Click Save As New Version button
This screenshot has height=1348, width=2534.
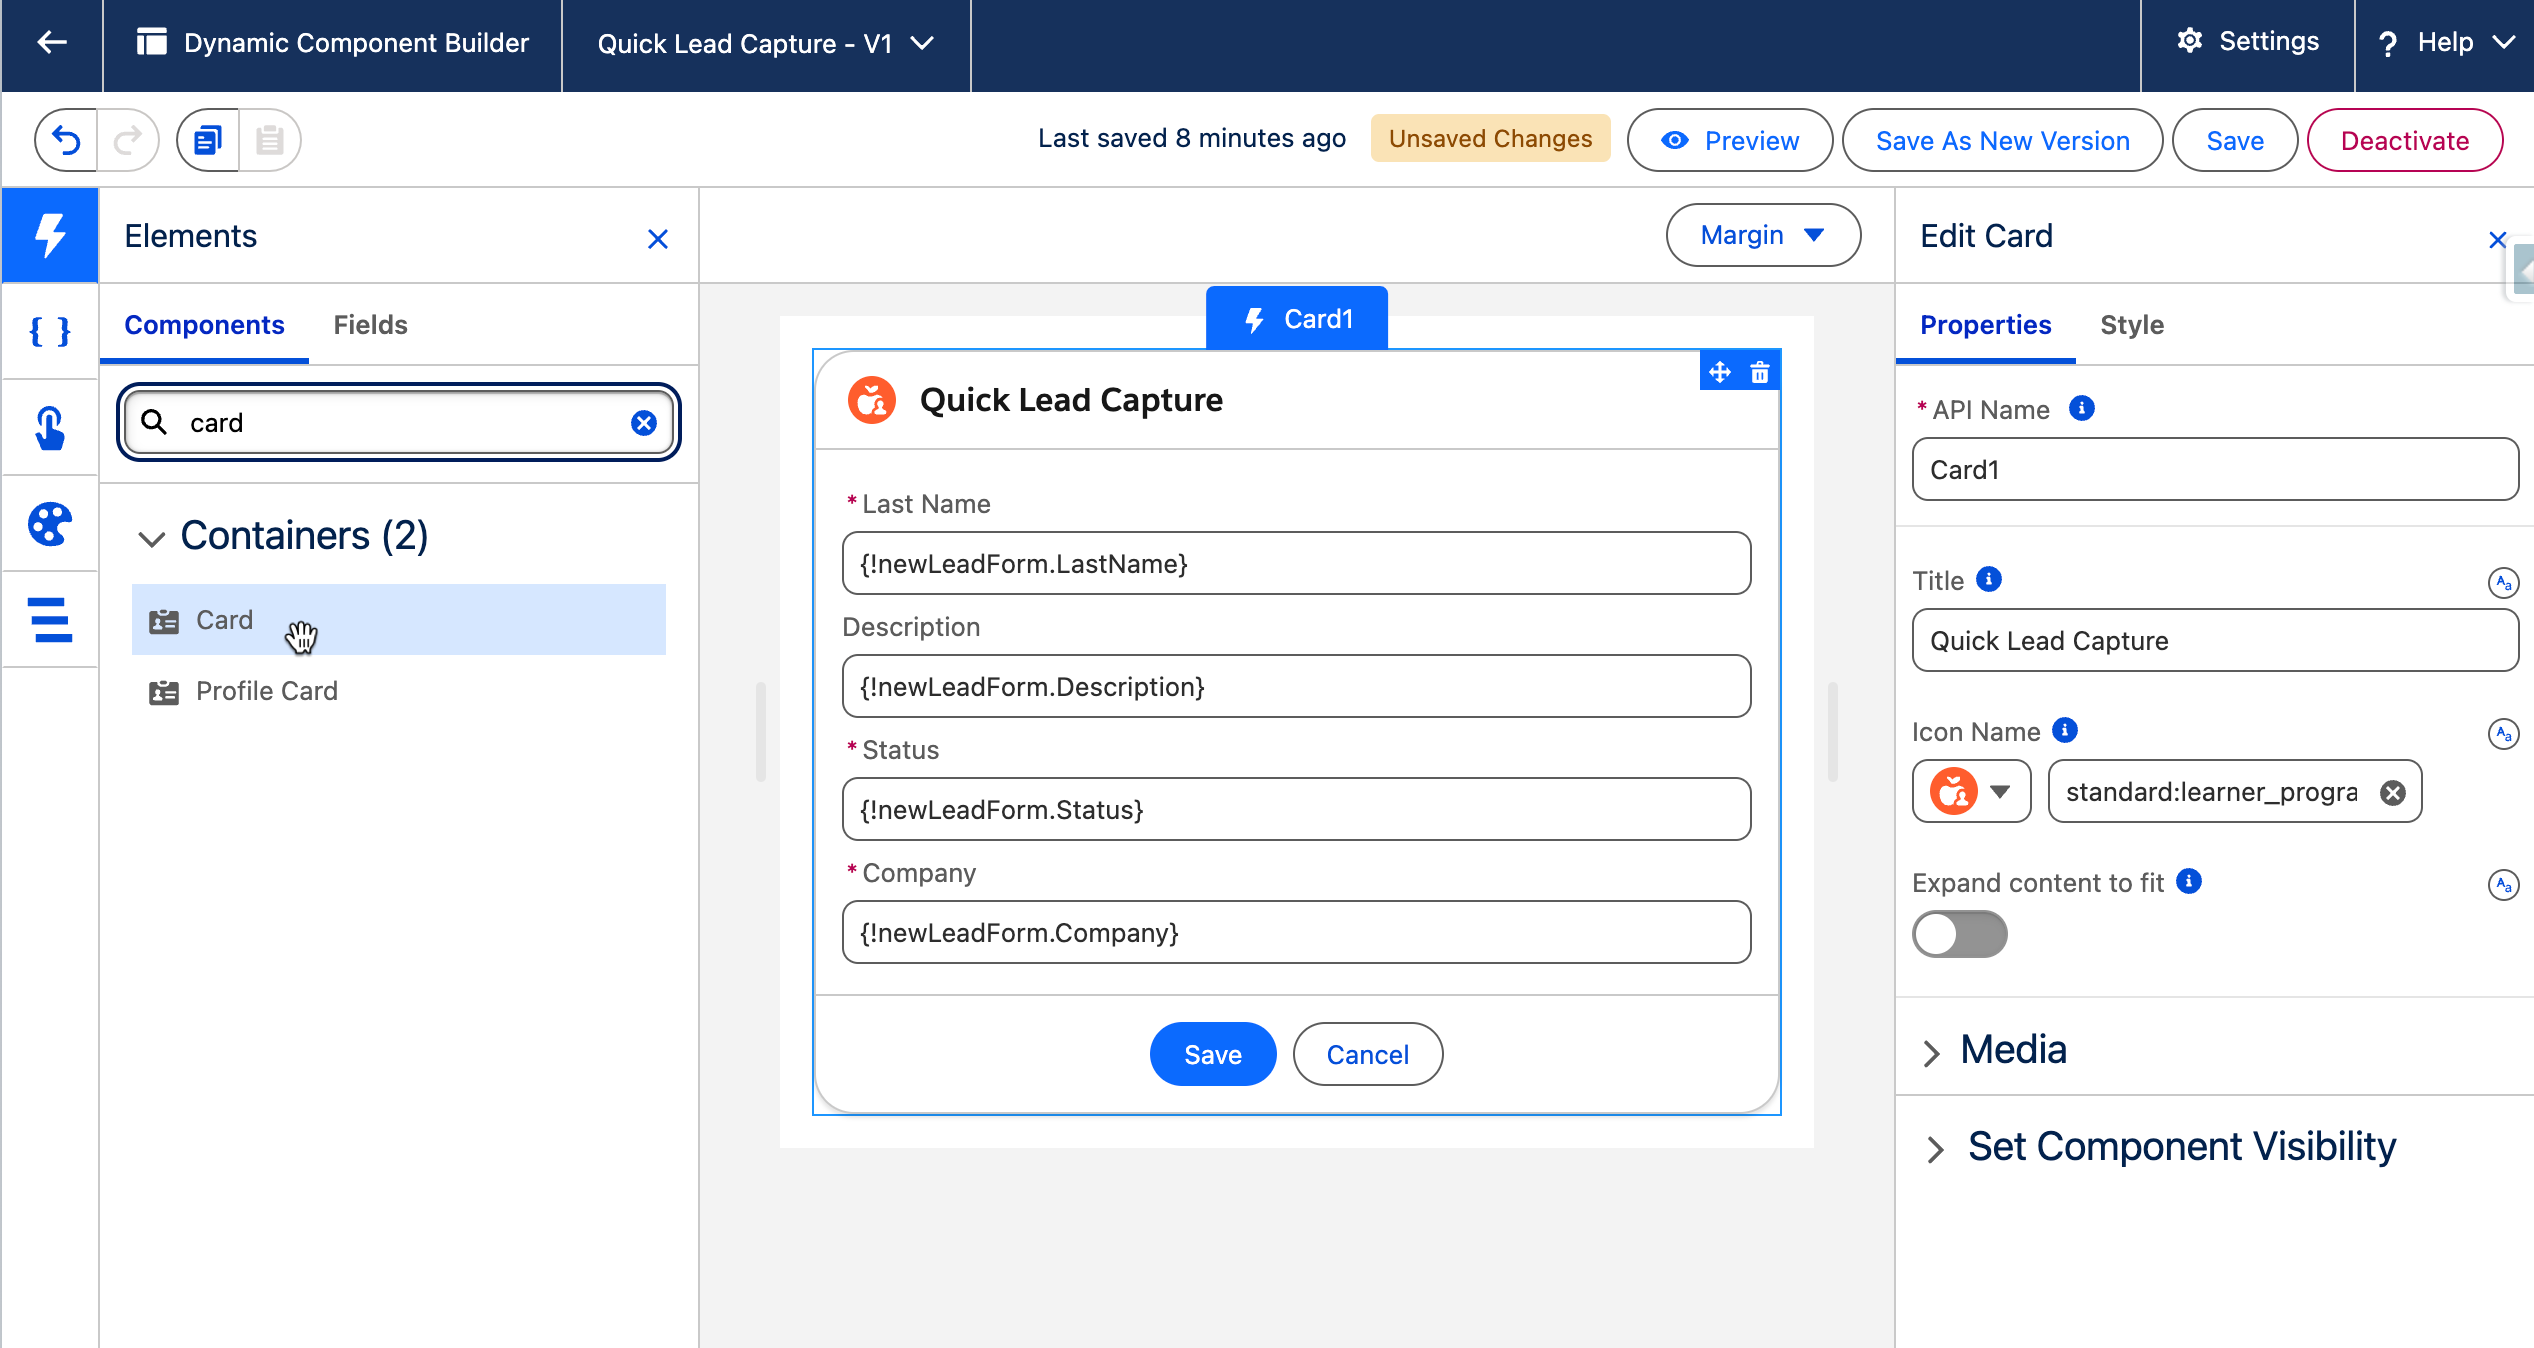pos(2002,141)
